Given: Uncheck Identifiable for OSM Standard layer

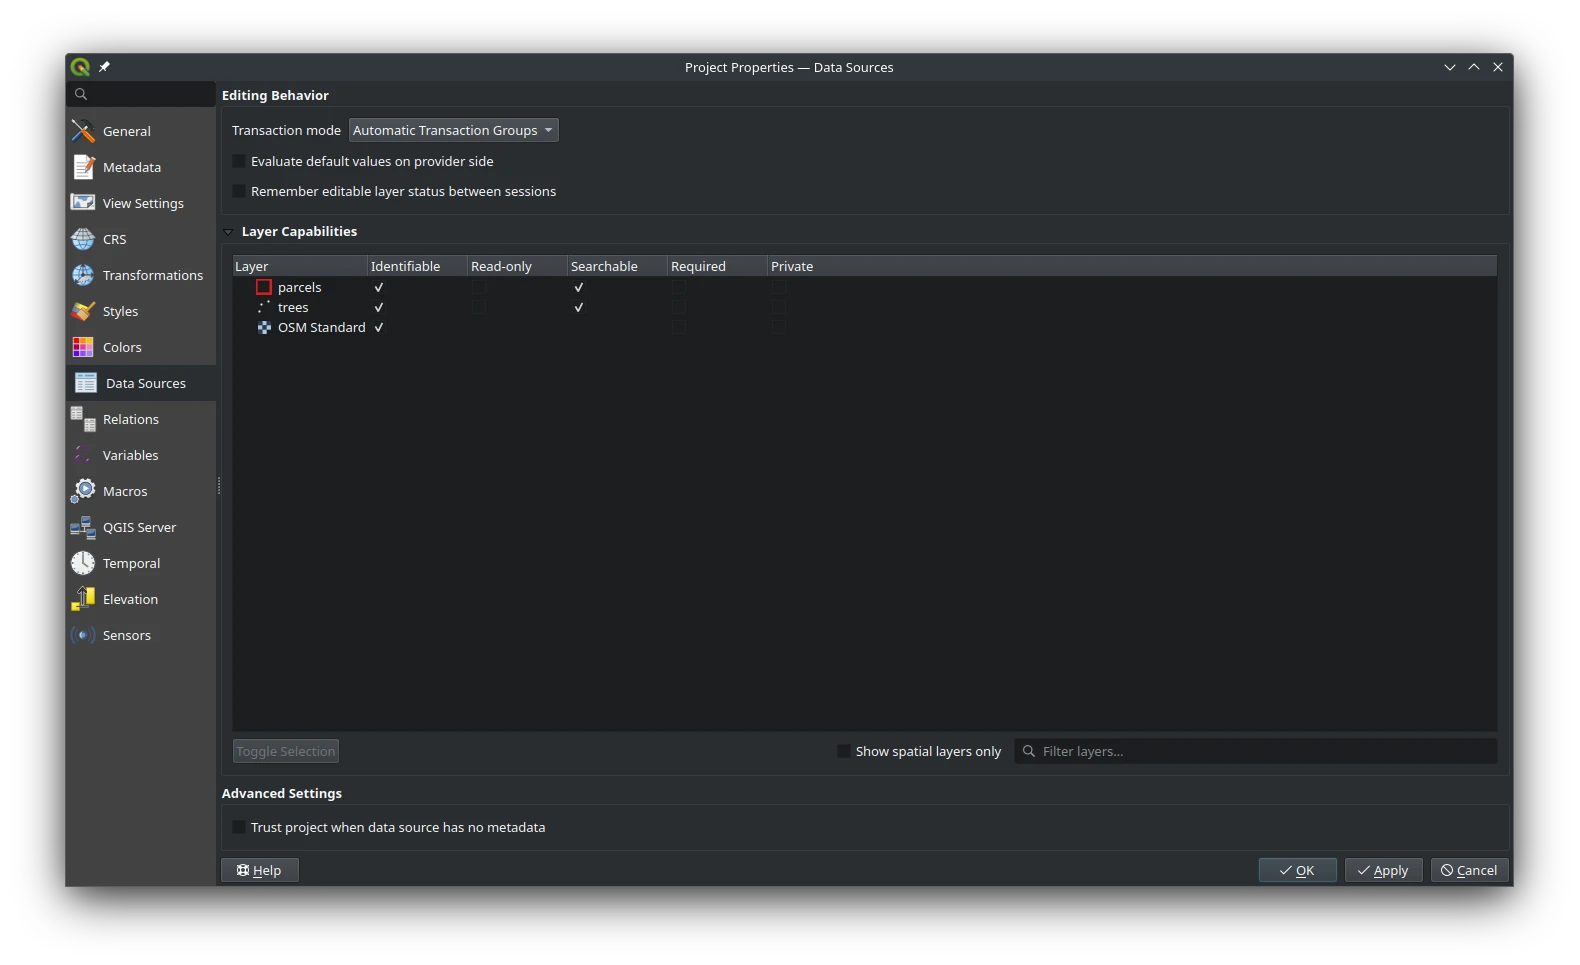Looking at the screenshot, I should click(379, 327).
